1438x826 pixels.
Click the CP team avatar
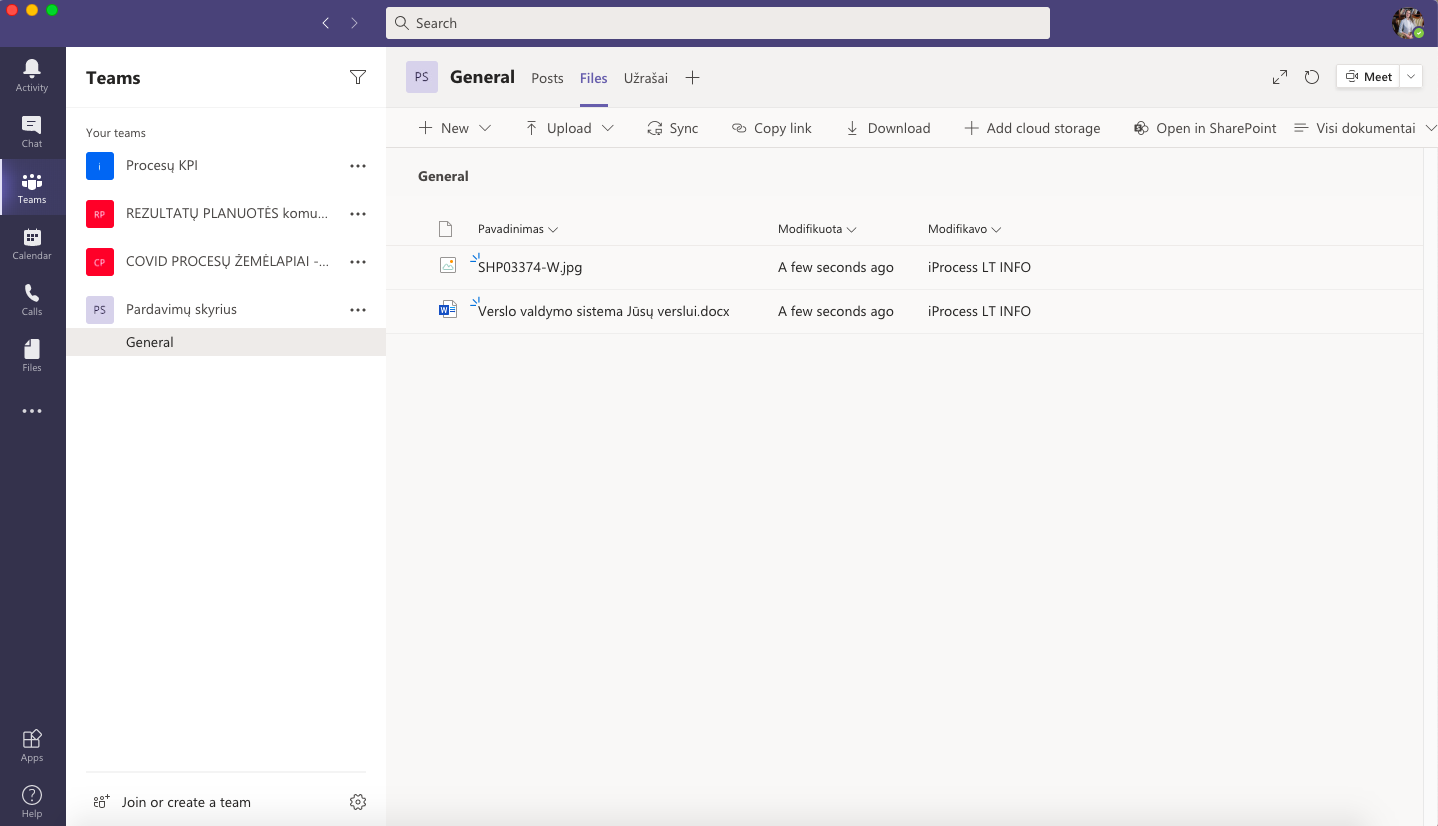(x=99, y=262)
